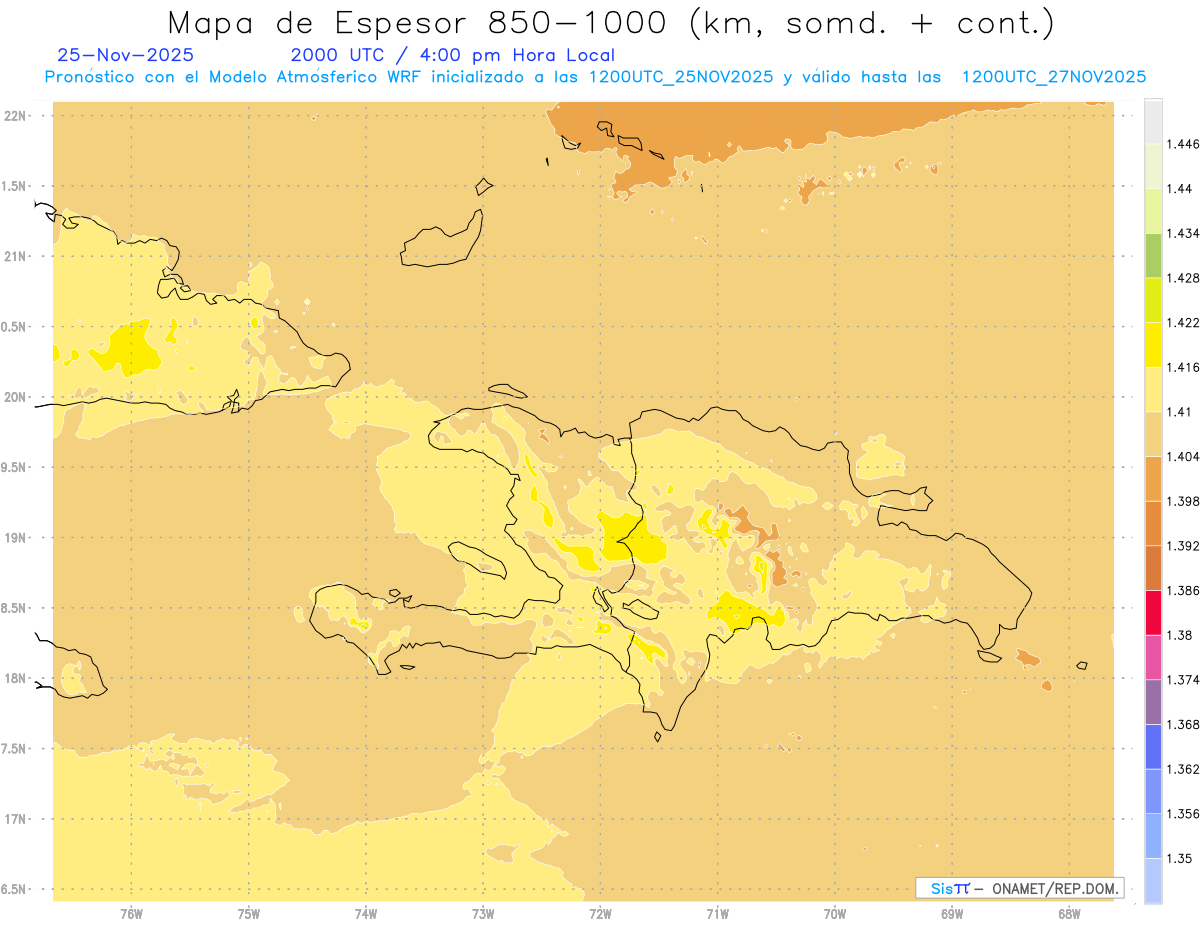Click the 71W longitude label
The height and width of the screenshot is (927, 1200).
click(x=717, y=913)
